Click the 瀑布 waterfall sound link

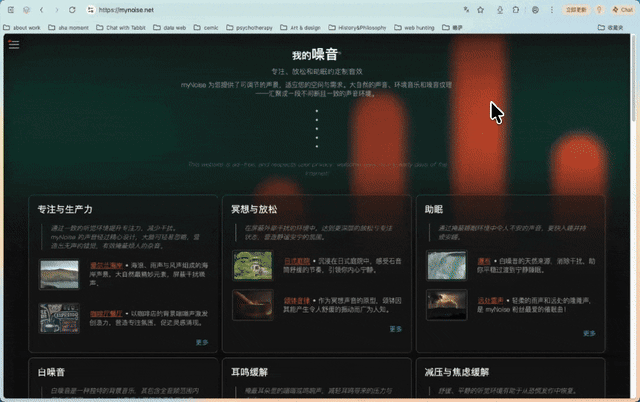484,261
